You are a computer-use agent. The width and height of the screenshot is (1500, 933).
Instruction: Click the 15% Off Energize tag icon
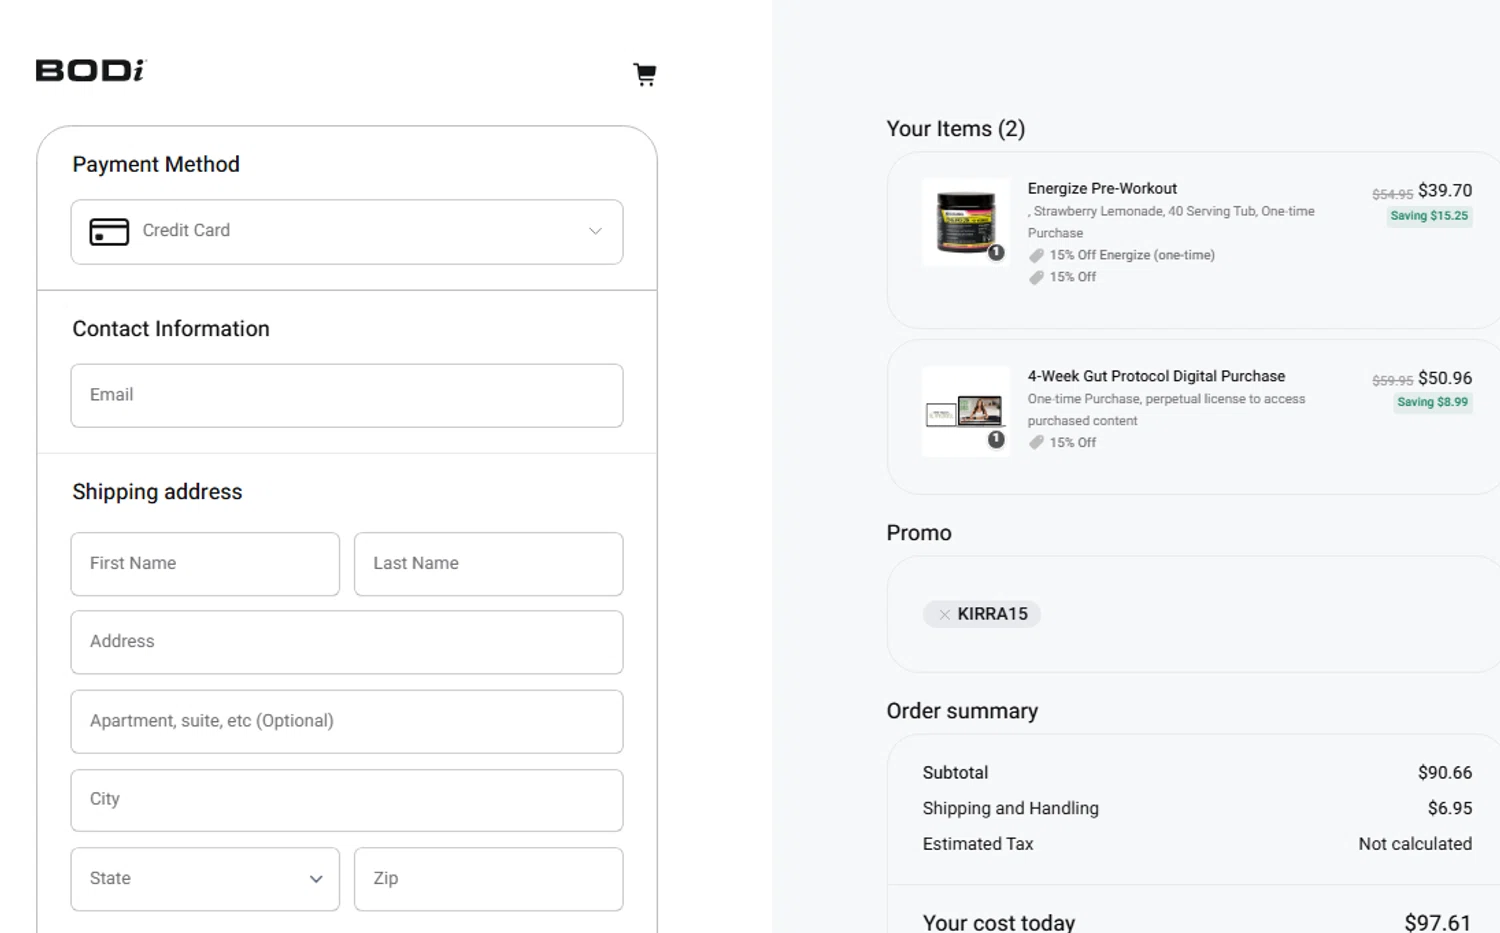pos(1036,255)
